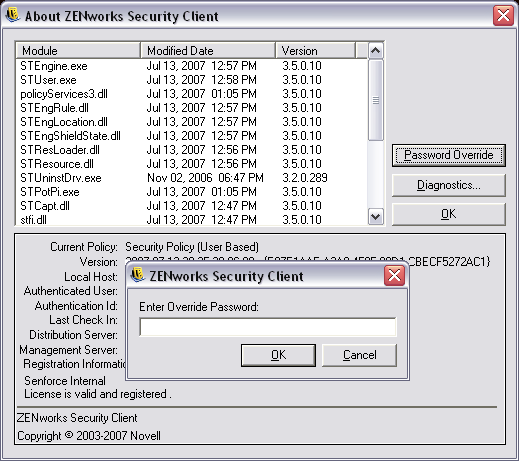Viewport: 519px width, 461px height.
Task: Click the Senforce Internal text
Action: 65,381
